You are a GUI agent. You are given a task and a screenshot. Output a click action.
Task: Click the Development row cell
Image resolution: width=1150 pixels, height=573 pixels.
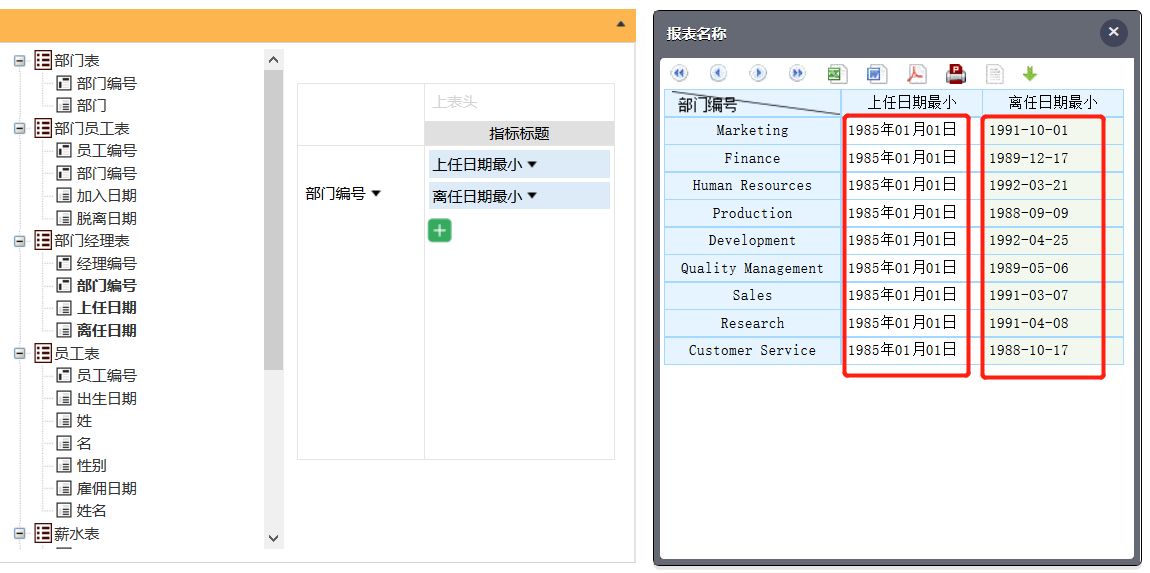coord(752,241)
